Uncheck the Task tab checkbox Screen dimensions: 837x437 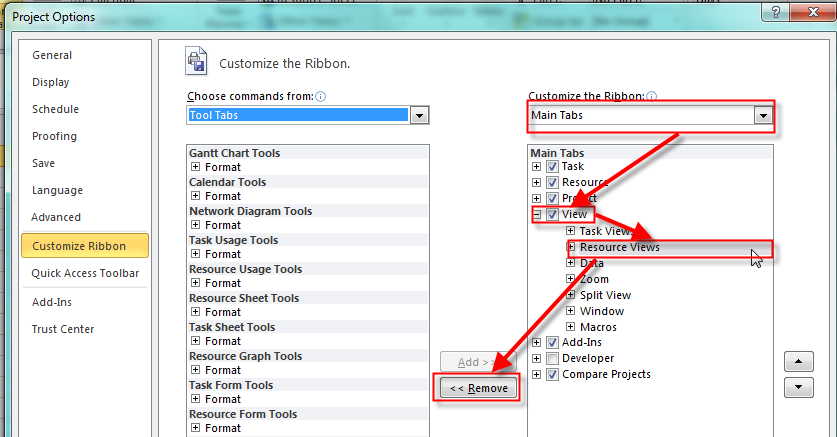pos(552,167)
